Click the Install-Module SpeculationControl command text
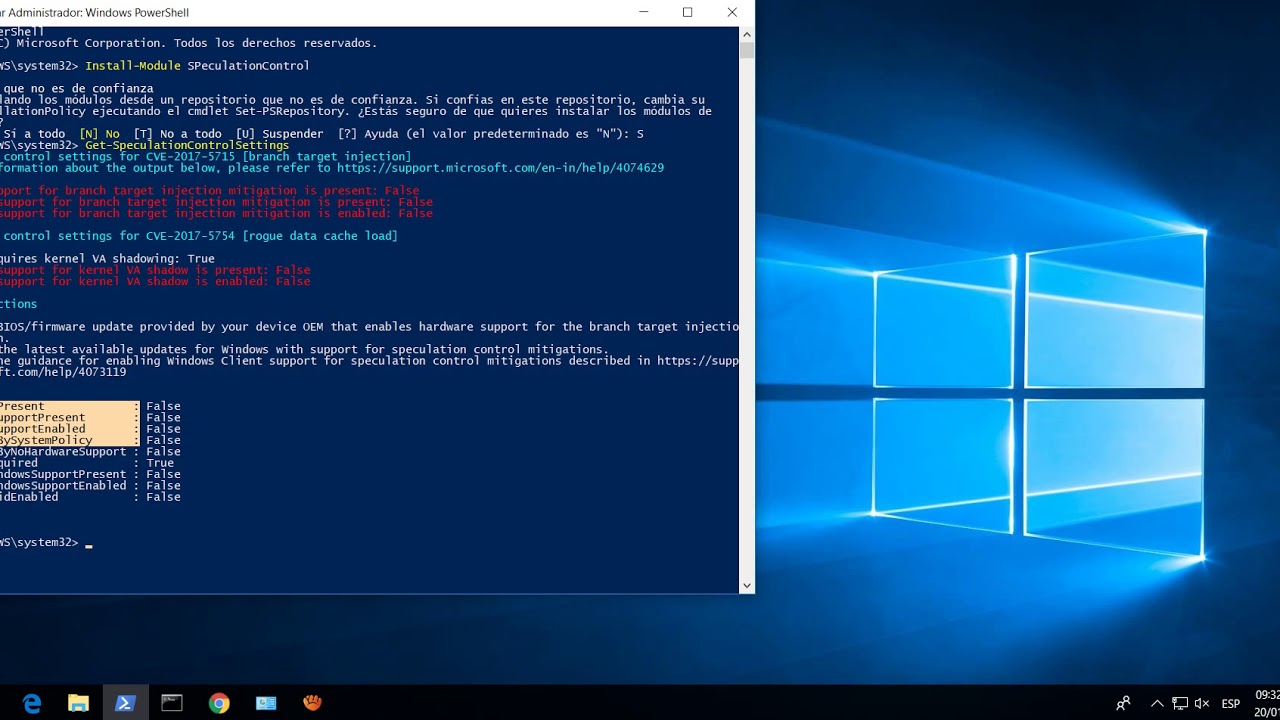The image size is (1280, 720). 197,66
